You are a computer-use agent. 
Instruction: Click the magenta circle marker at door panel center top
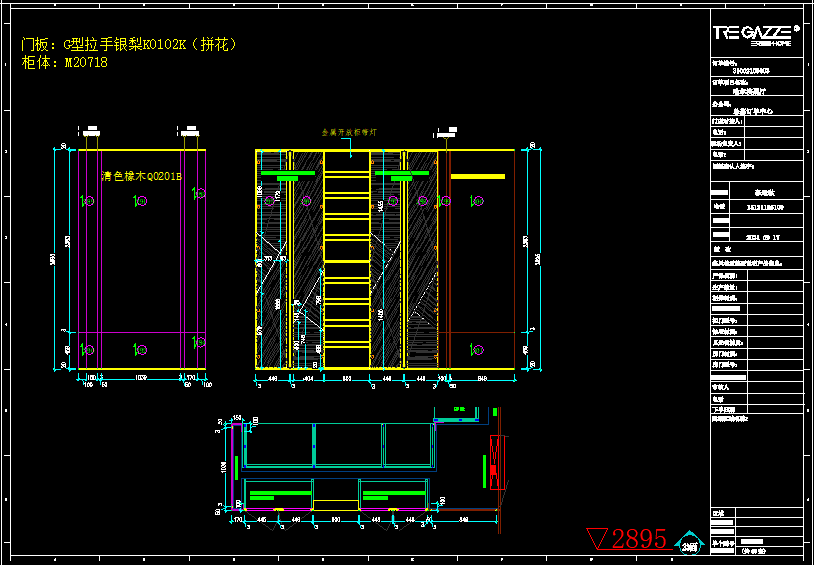coord(138,202)
